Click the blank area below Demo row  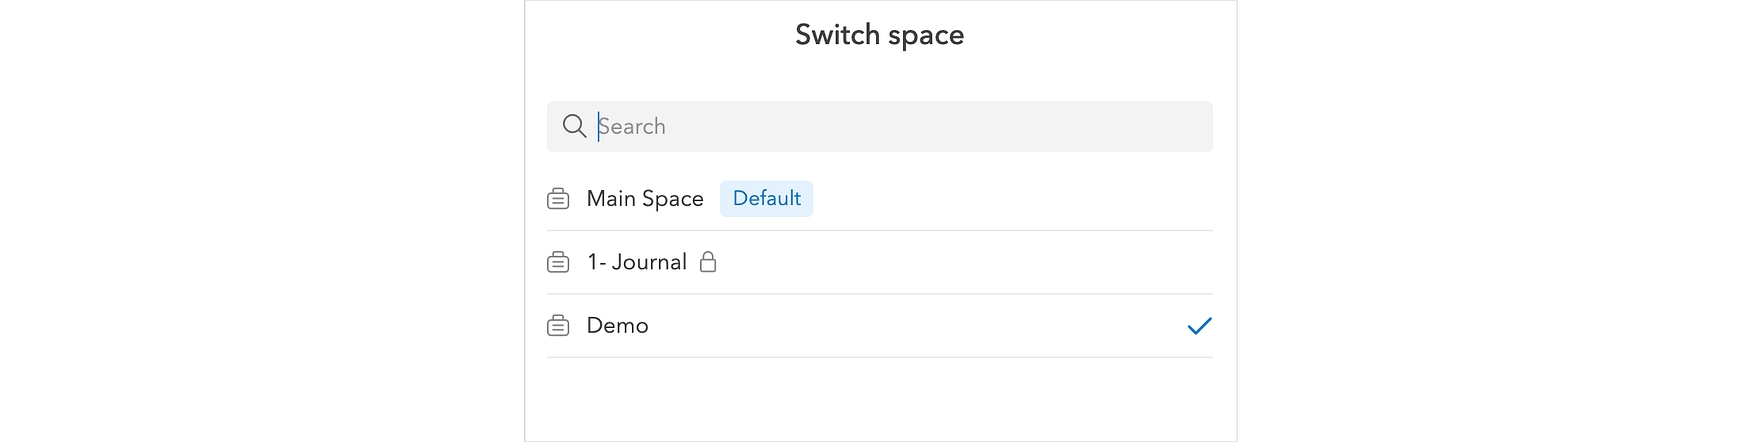pos(880,398)
